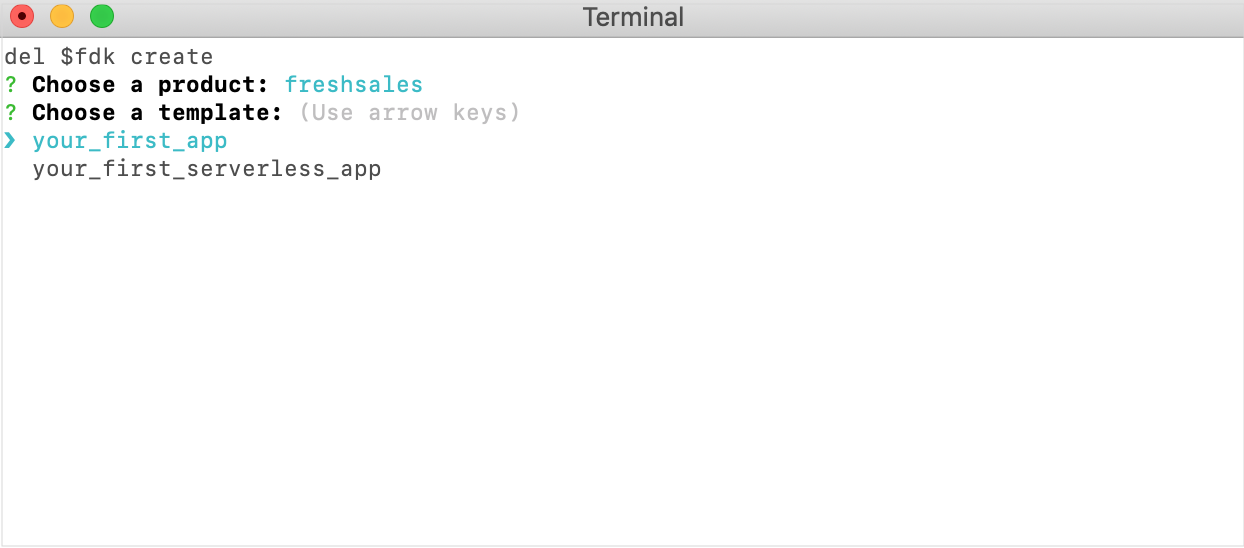The image size is (1244, 548).
Task: Click green question mark beside product prompt
Action: 10,85
